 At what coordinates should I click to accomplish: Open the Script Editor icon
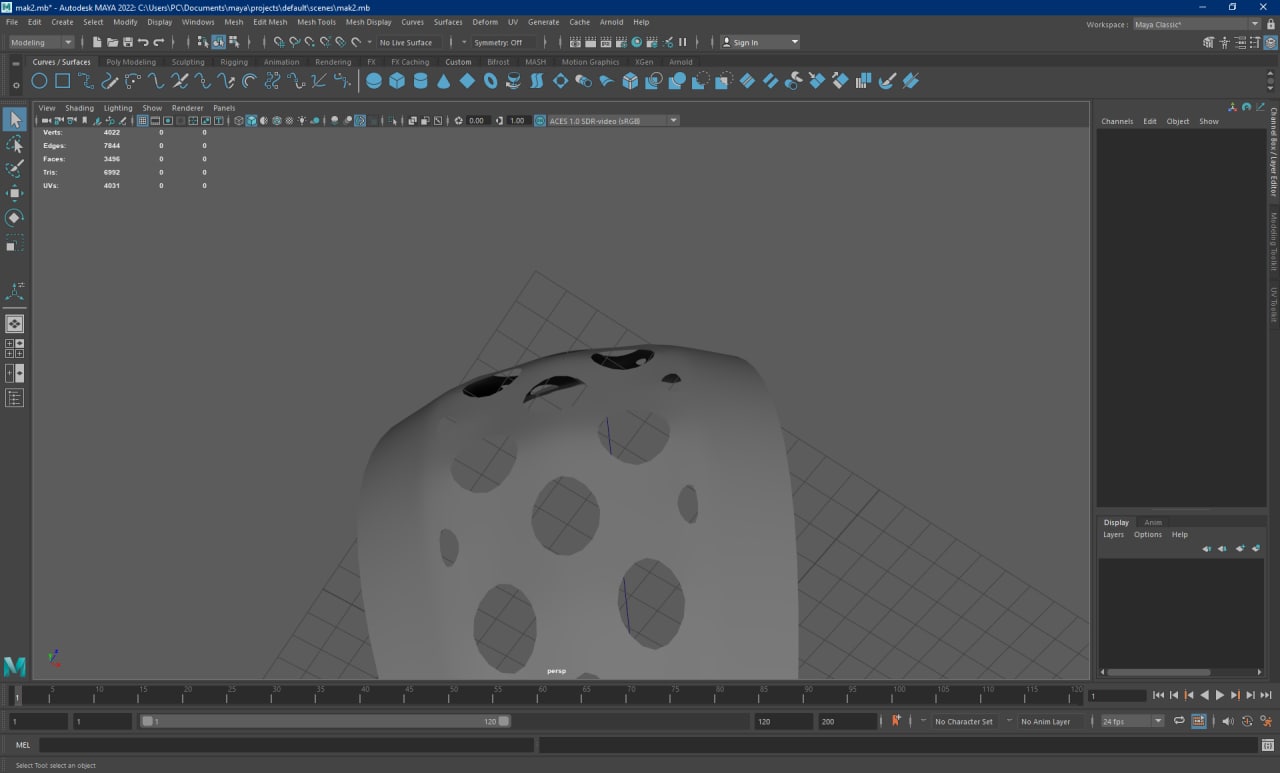pyautogui.click(x=1266, y=745)
